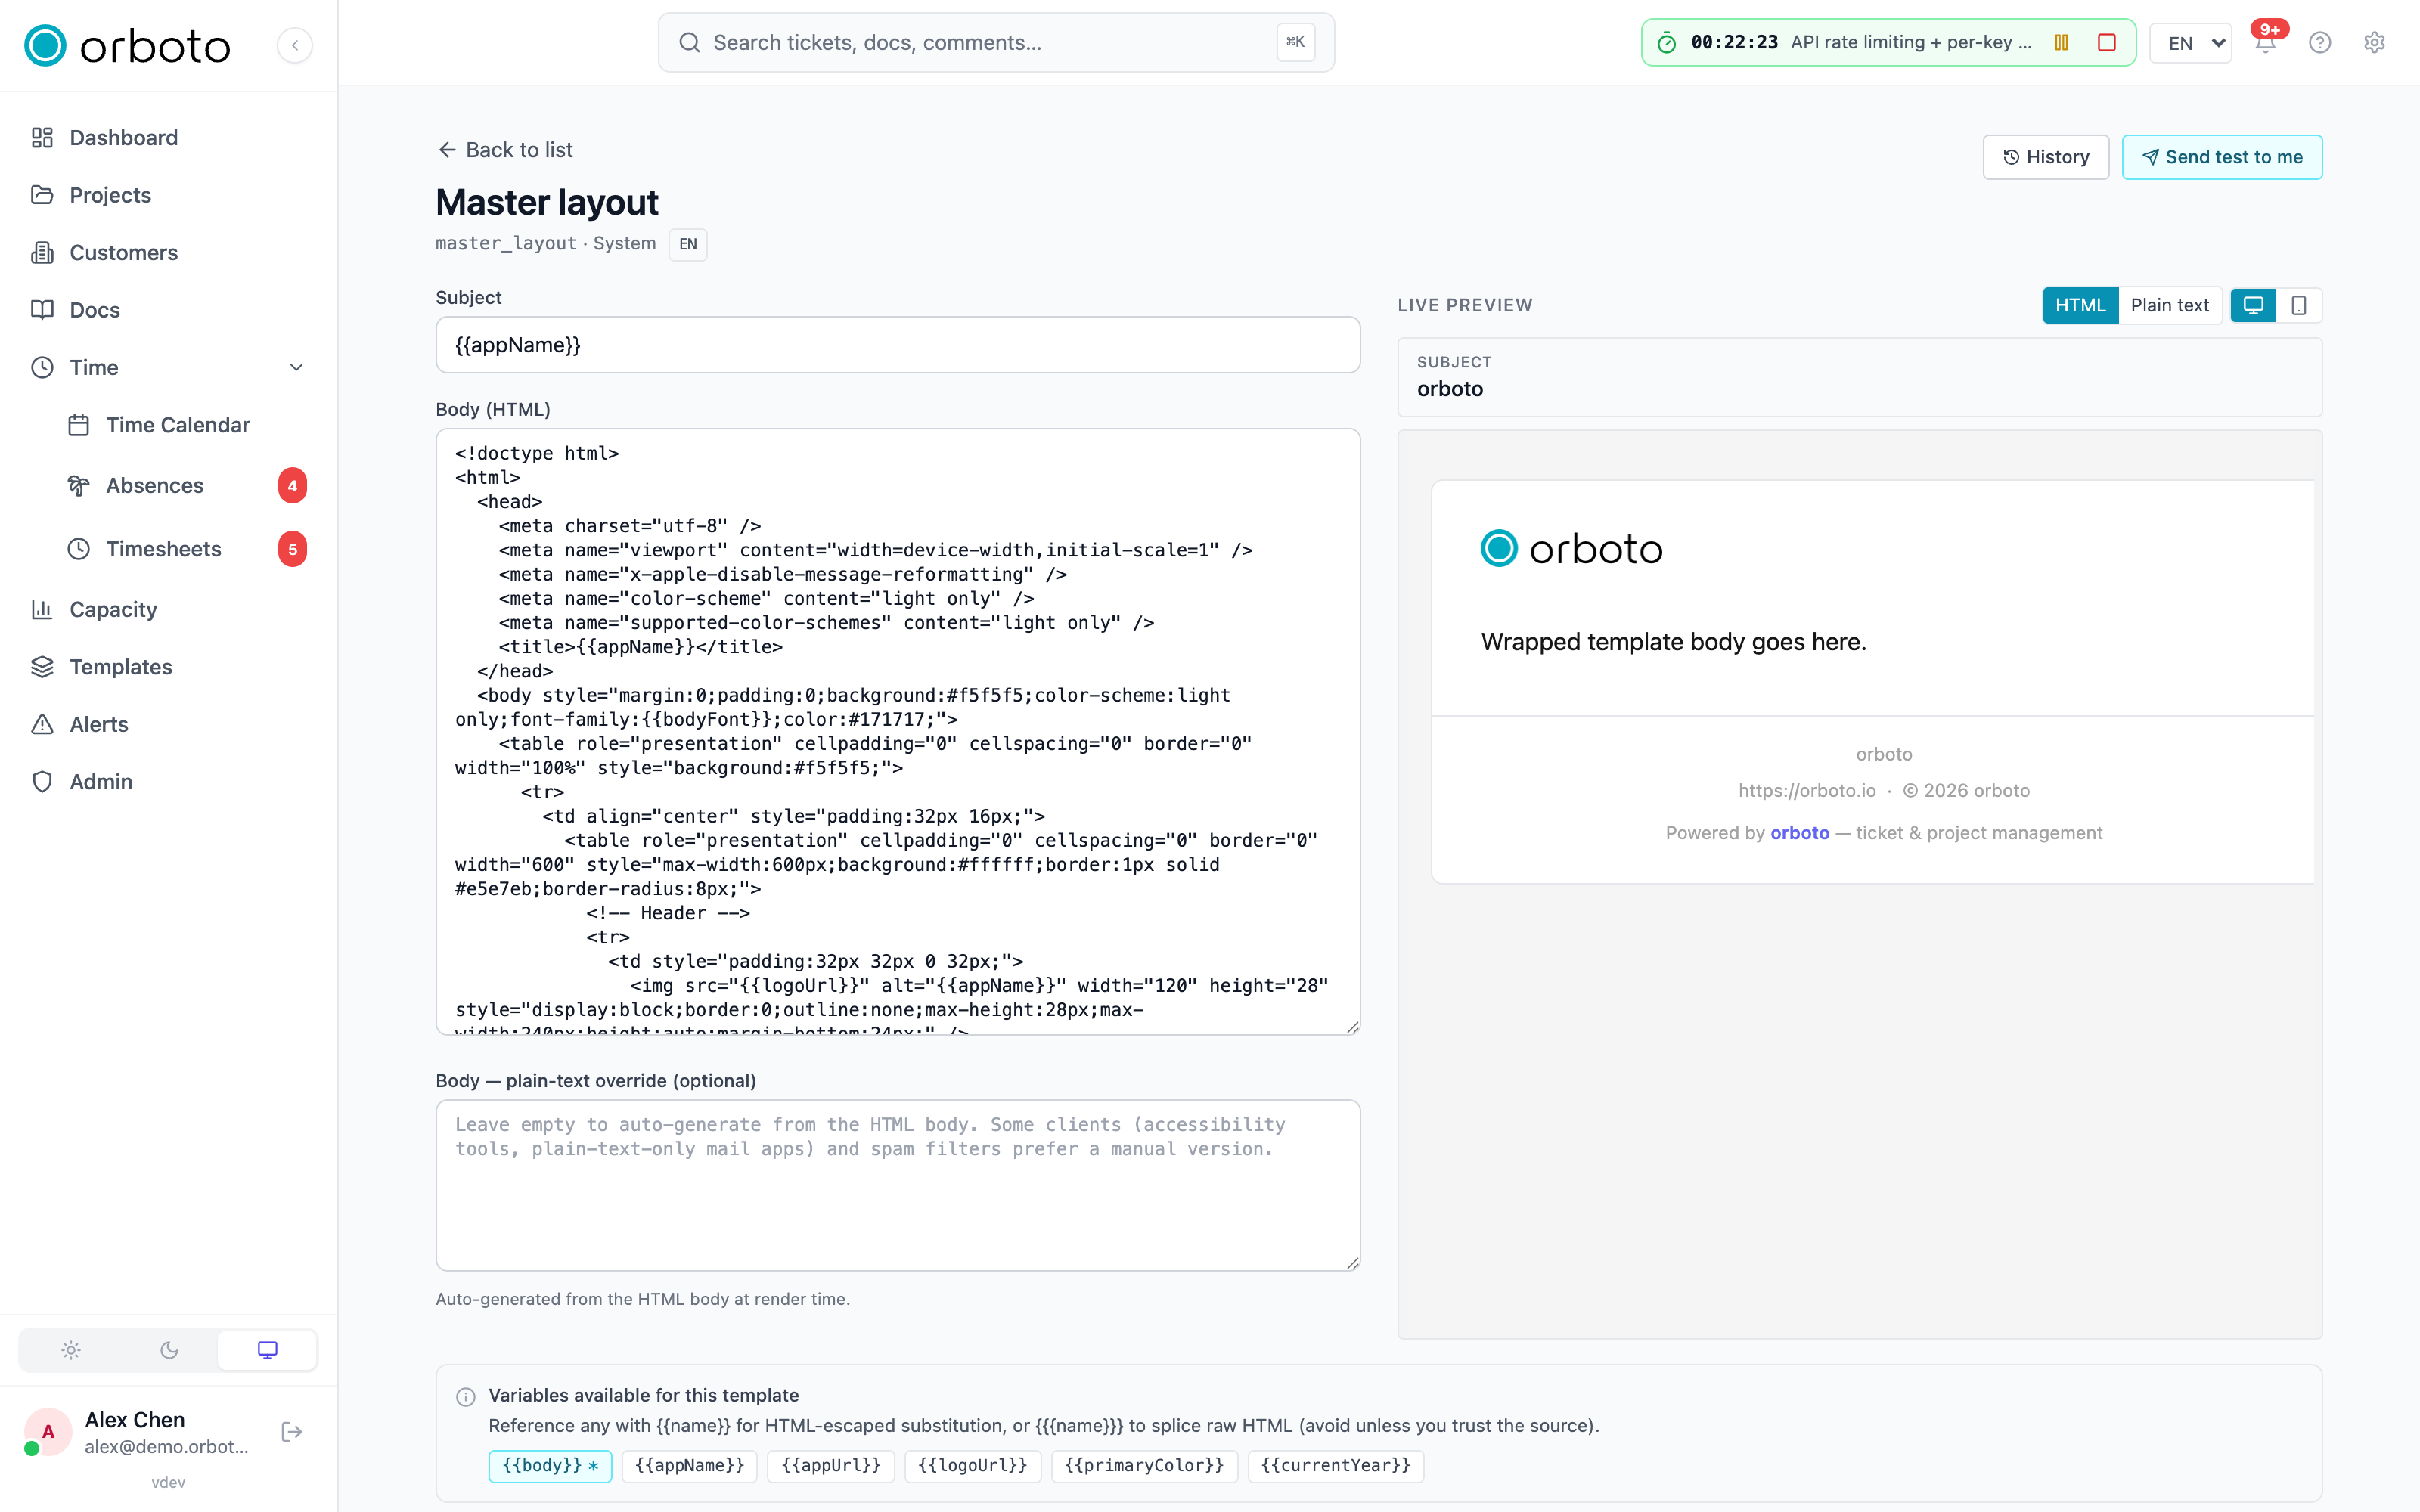This screenshot has height=1512, width=2420.
Task: Click the Subject input field
Action: [x=897, y=345]
